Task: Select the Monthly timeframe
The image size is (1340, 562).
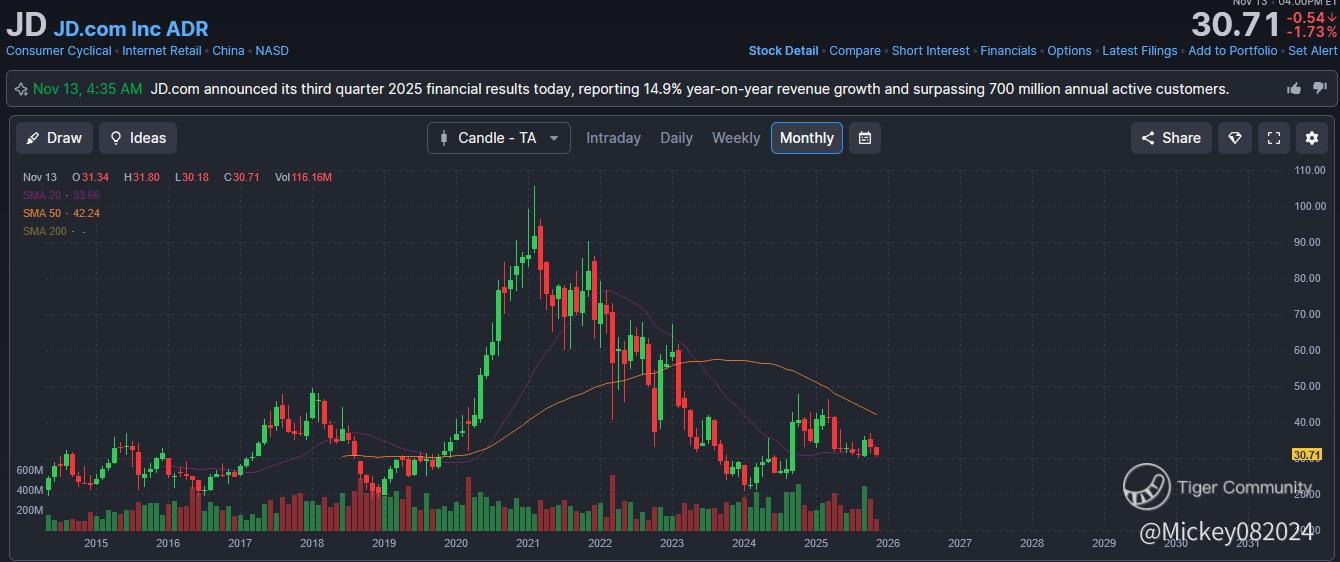Action: [807, 138]
